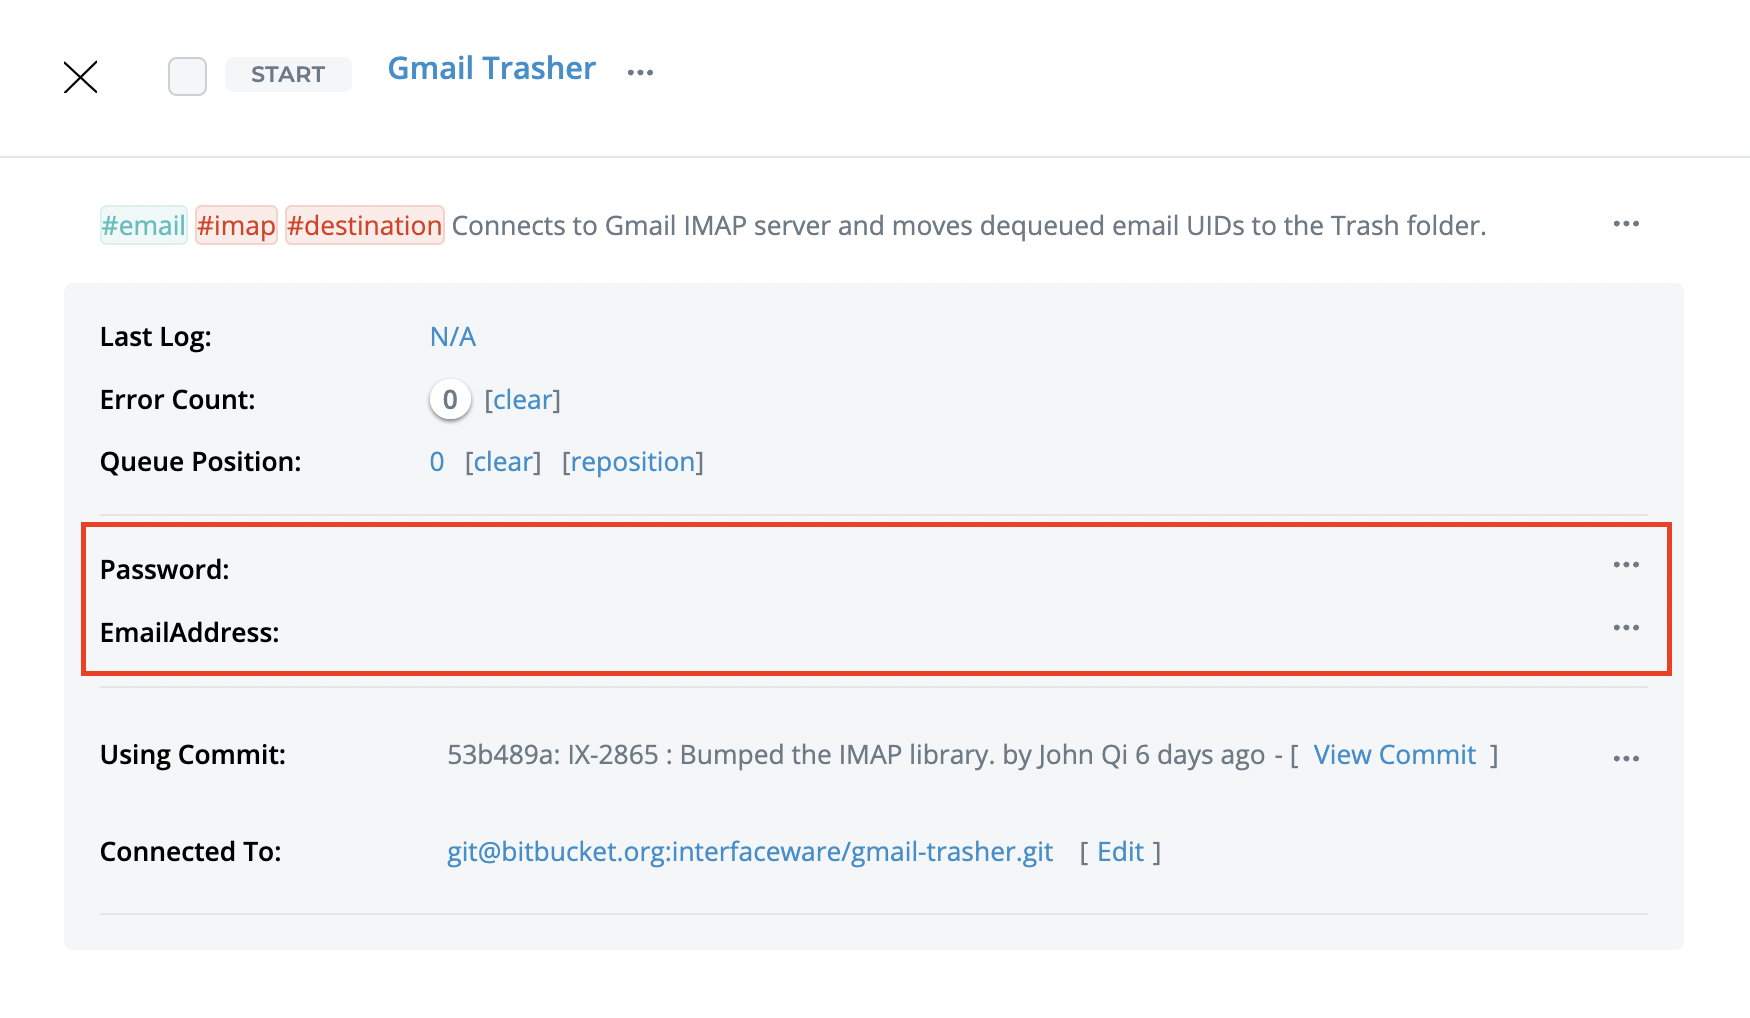Click the queue position 0 value
Image resolution: width=1750 pixels, height=1018 pixels.
[437, 462]
